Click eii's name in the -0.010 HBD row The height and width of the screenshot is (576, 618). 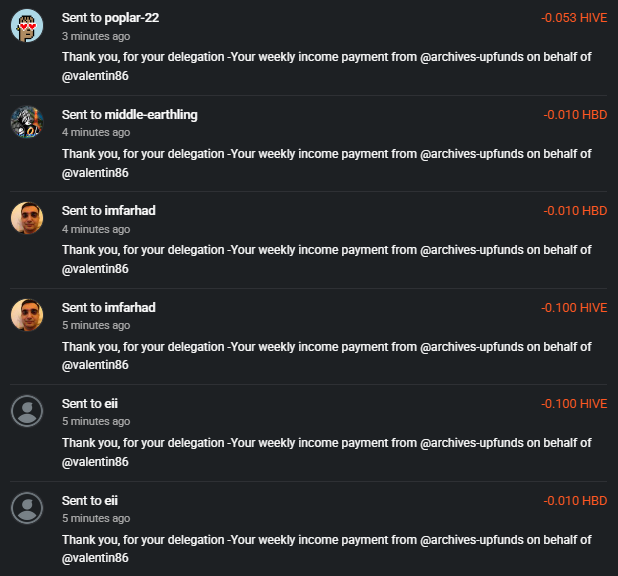point(112,500)
